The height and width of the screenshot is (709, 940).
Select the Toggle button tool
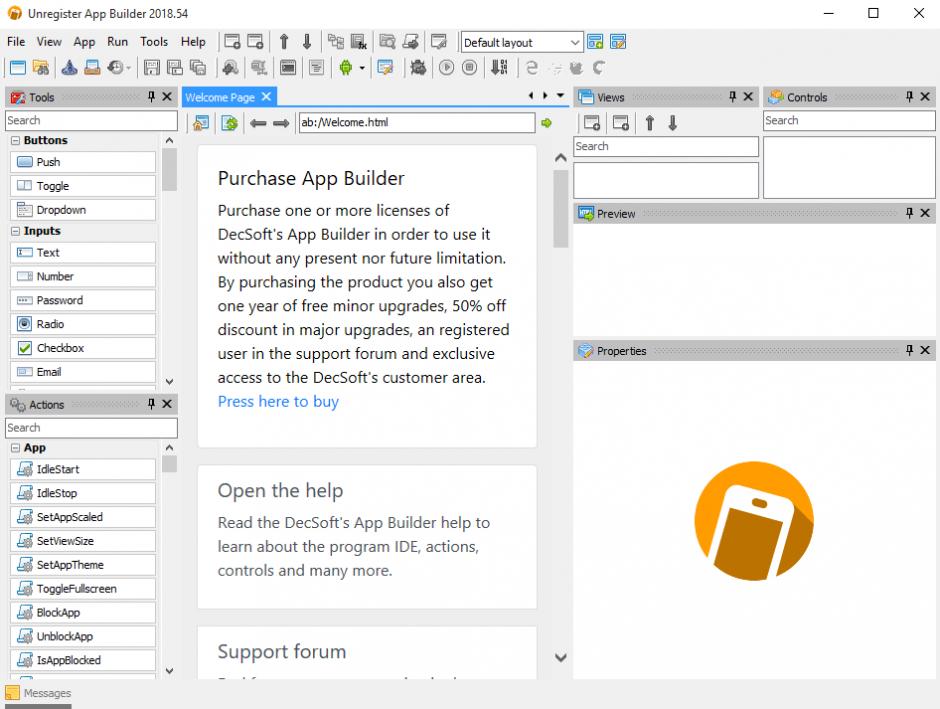[83, 186]
